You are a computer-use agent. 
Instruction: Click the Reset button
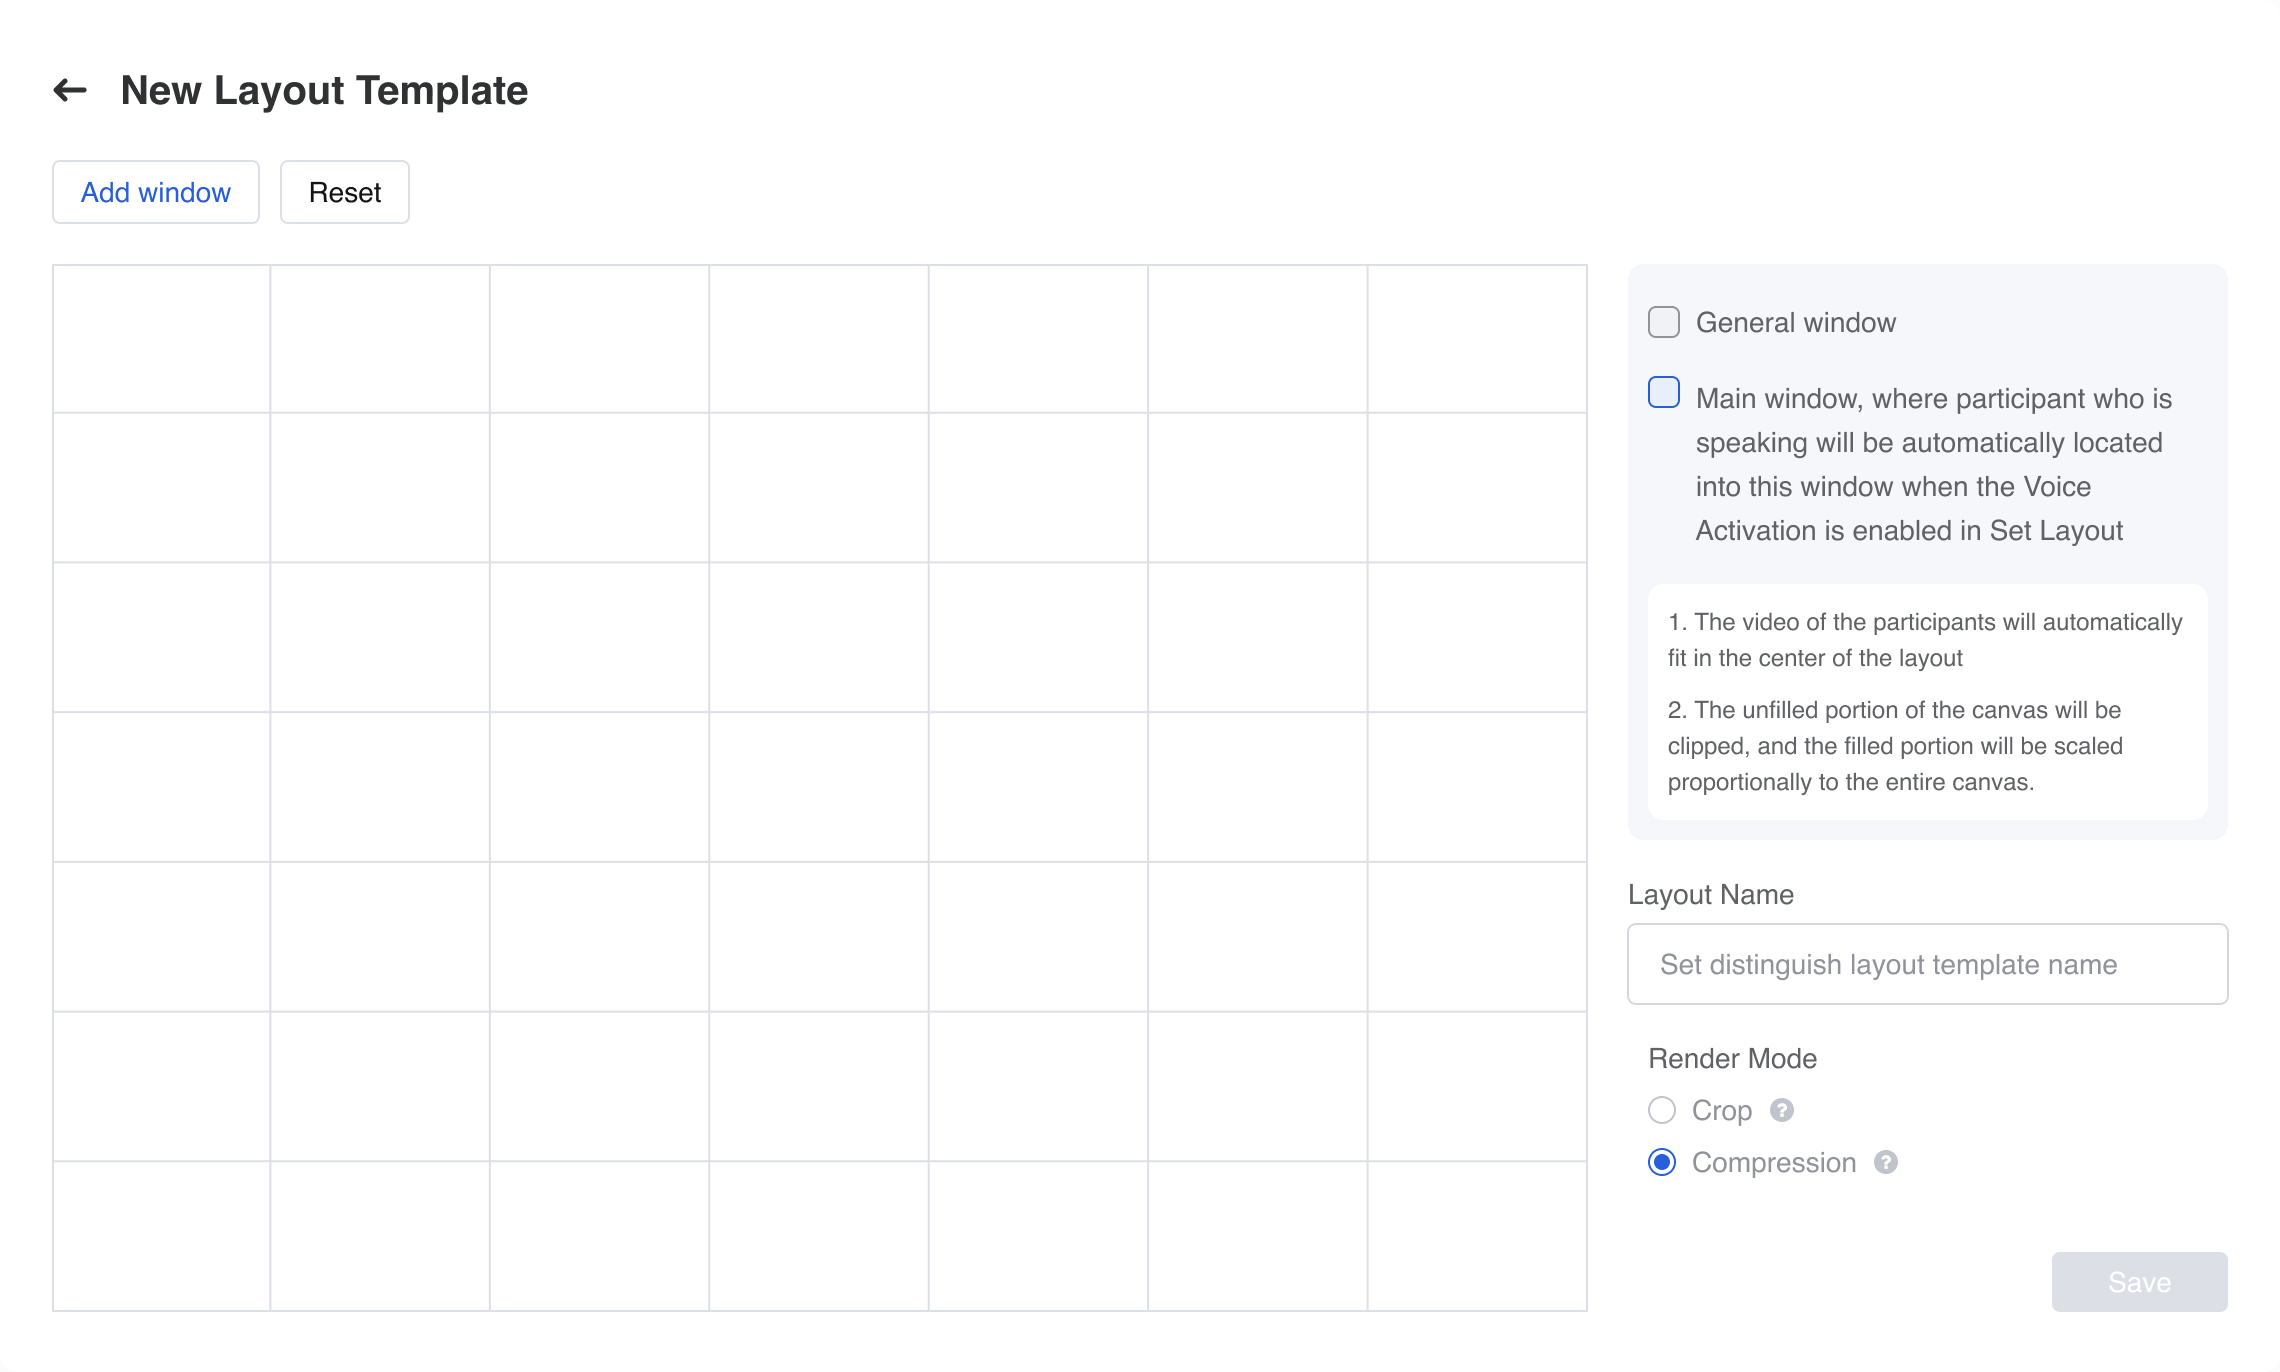point(345,192)
